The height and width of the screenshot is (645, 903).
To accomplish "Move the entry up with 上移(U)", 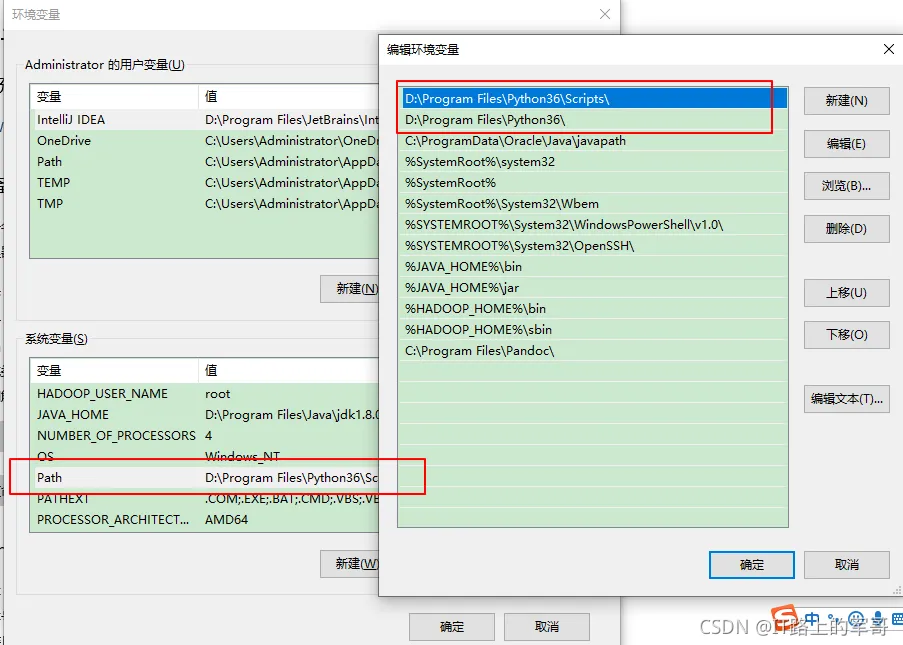I will tap(846, 293).
